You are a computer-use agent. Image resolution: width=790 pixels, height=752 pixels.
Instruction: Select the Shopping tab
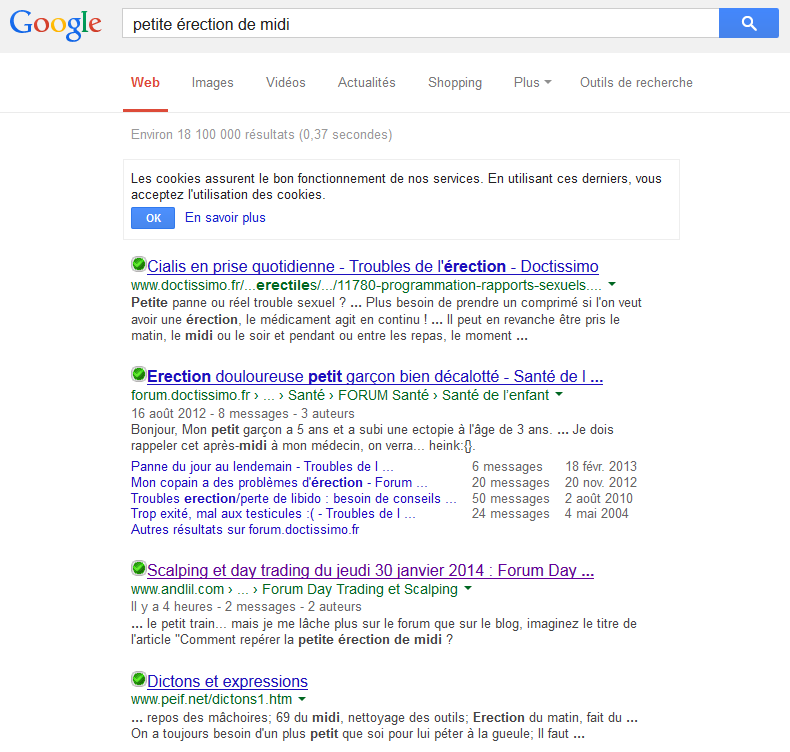click(x=455, y=83)
